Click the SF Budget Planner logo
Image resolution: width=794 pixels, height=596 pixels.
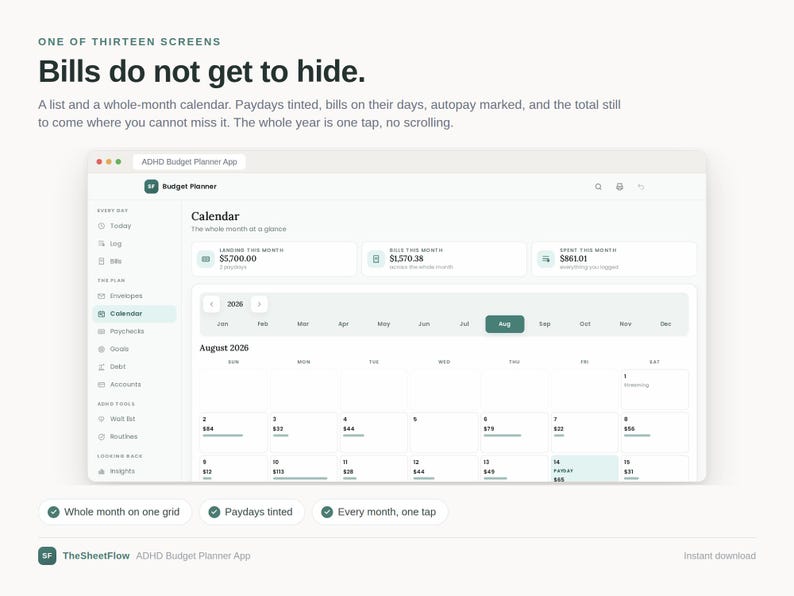click(x=181, y=186)
